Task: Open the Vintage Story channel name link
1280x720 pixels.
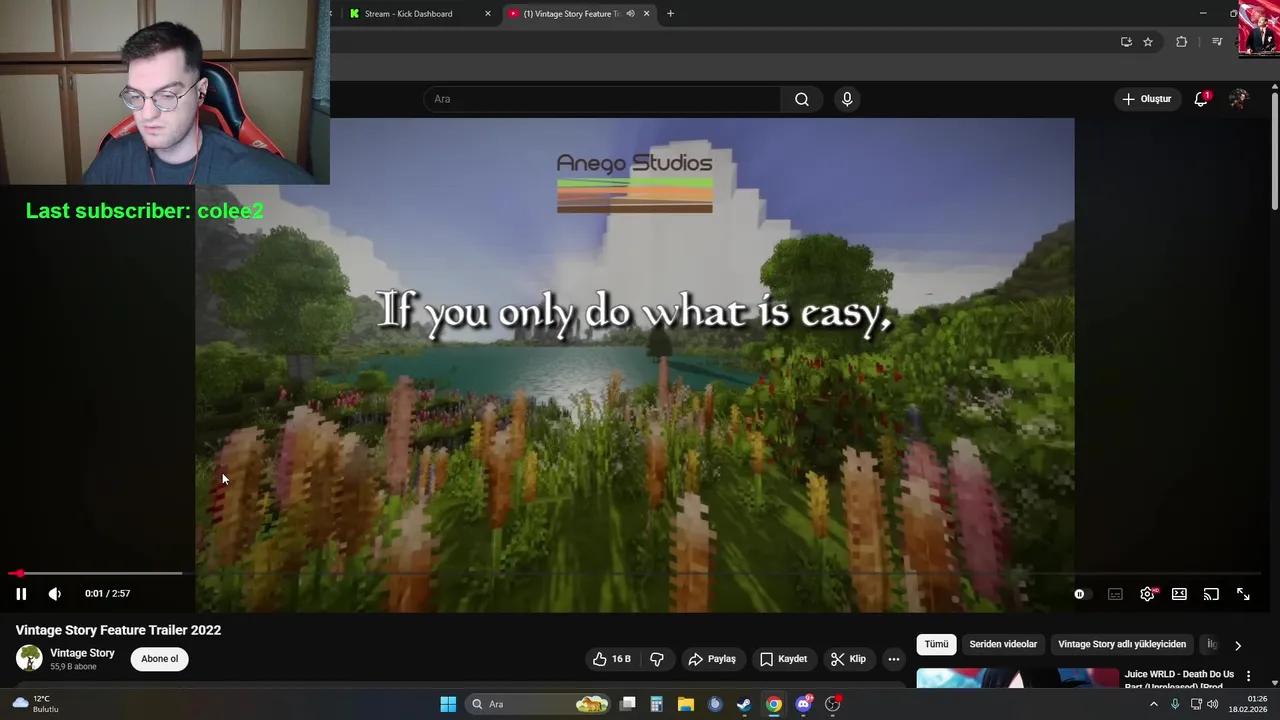Action: [82, 653]
